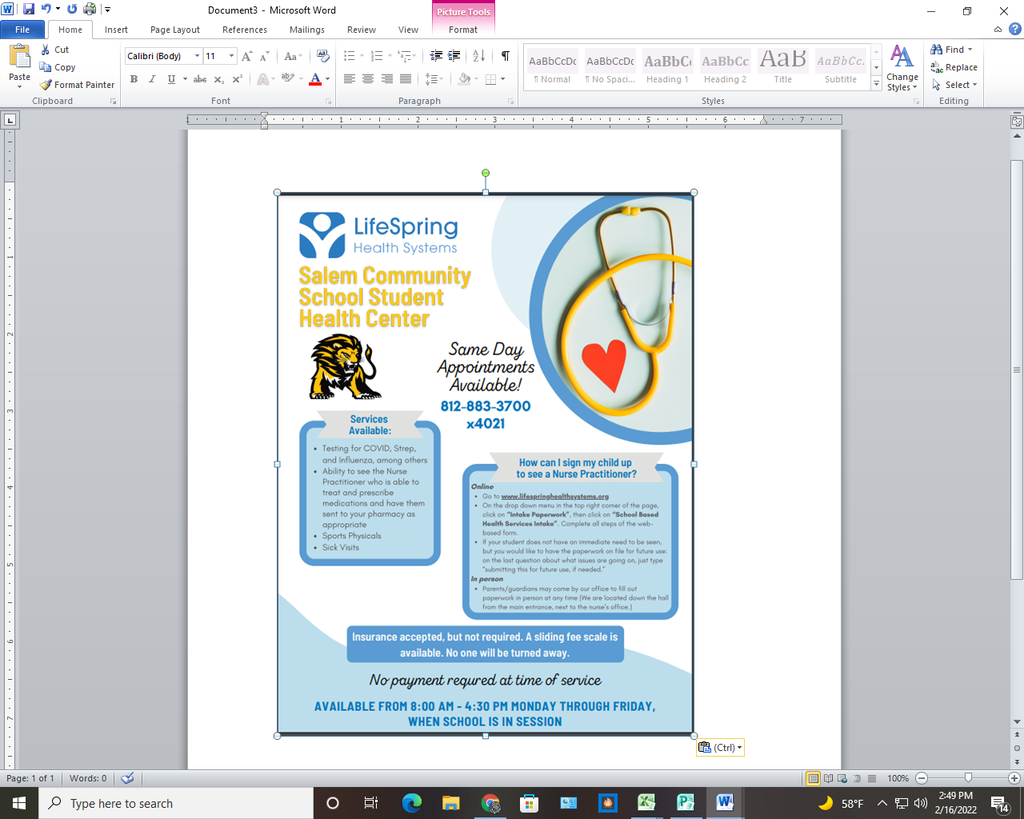Sort the selected text alphabetically
Screen dimensions: 1024x819
479,56
